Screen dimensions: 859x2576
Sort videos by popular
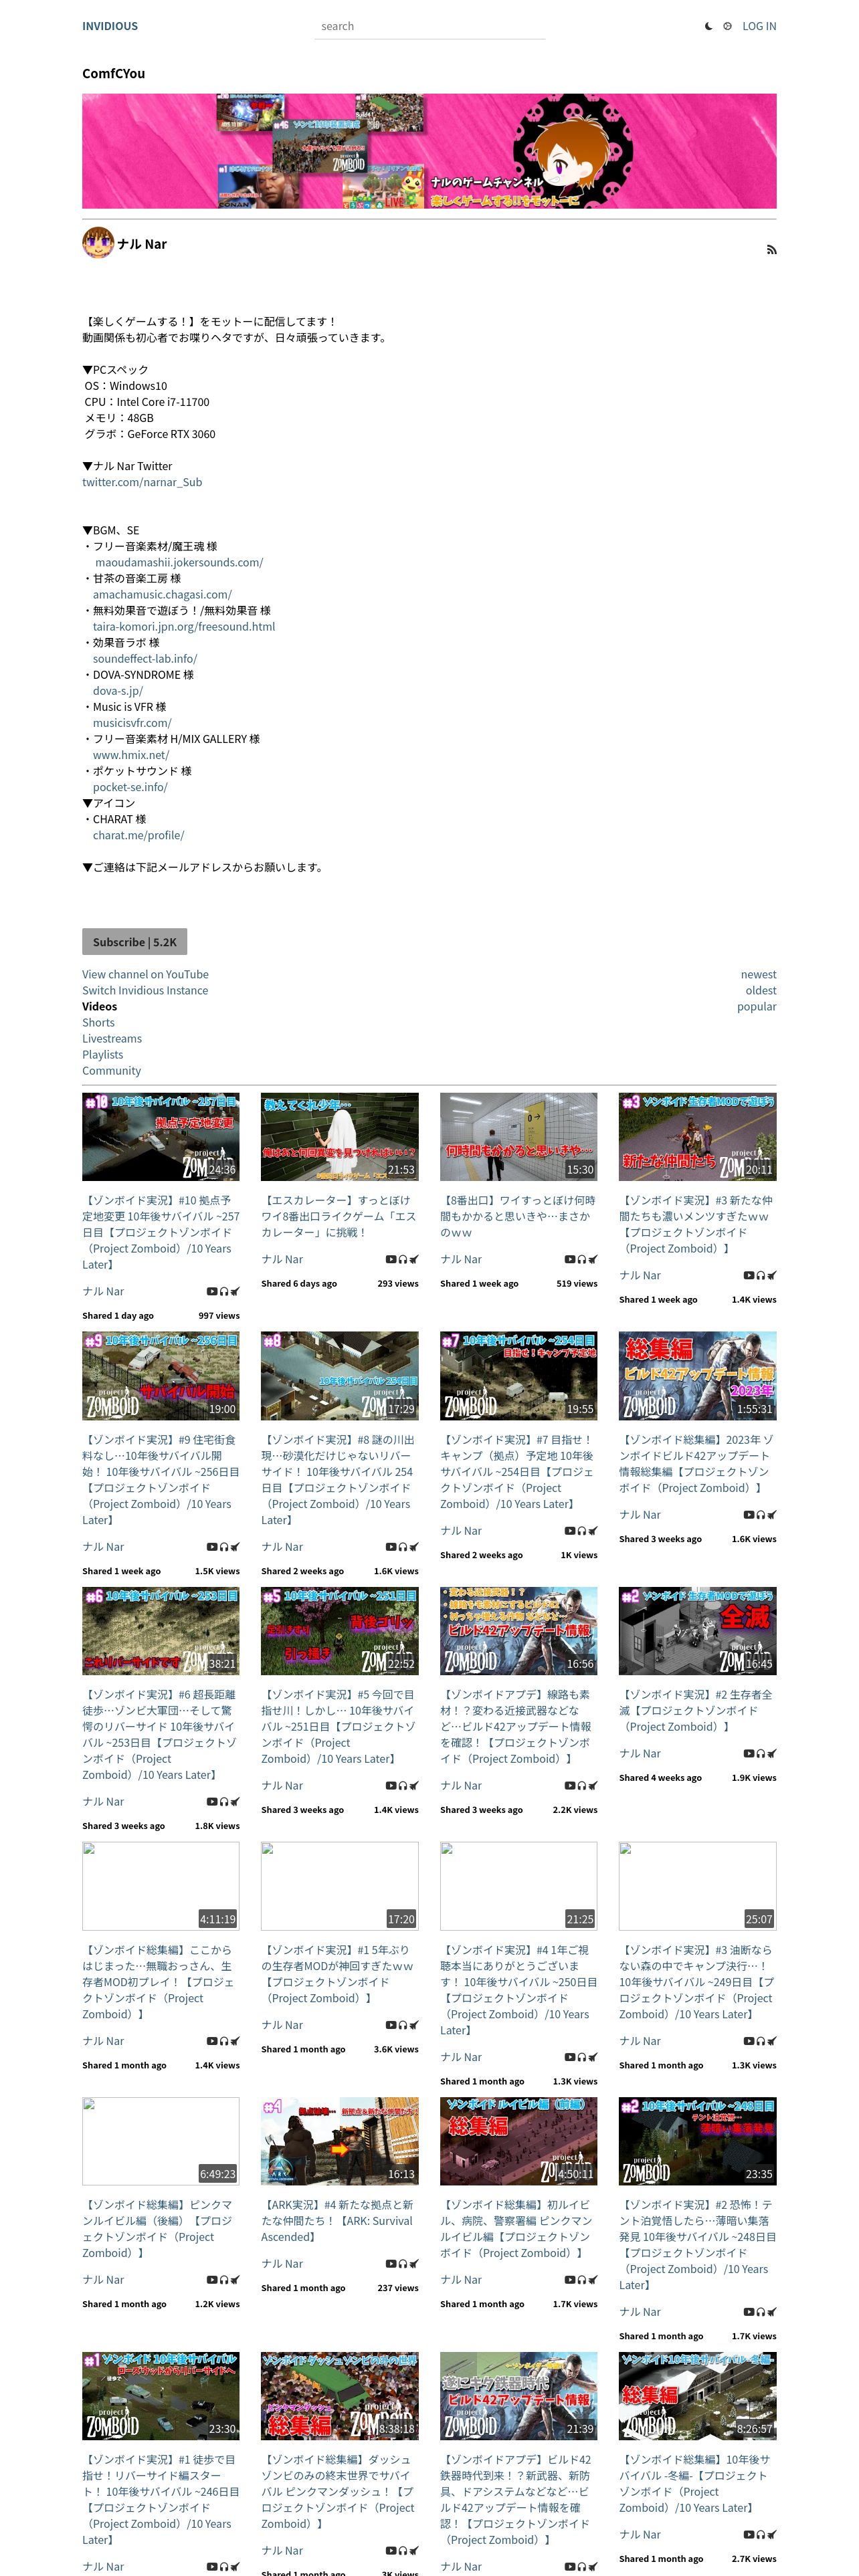(756, 1006)
